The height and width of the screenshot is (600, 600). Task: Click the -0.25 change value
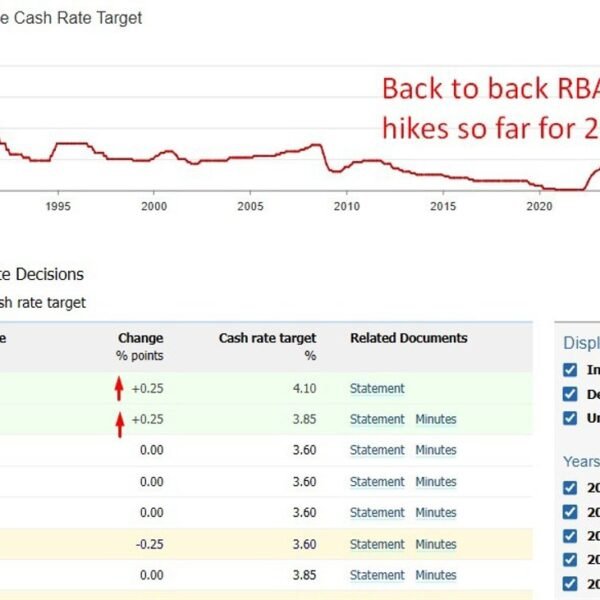pos(150,544)
